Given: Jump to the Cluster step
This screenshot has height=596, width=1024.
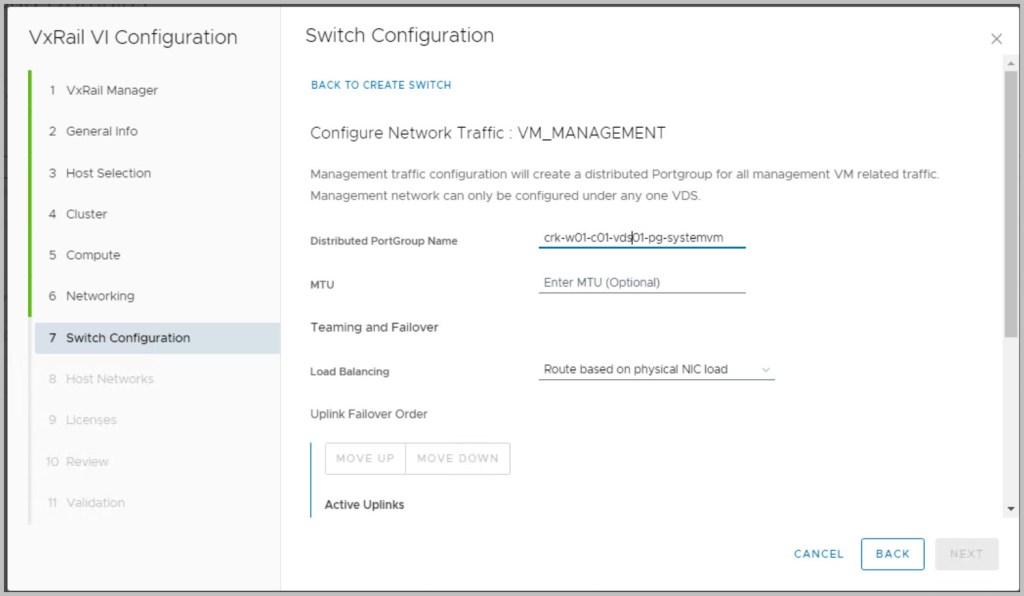Looking at the screenshot, I should tap(86, 214).
